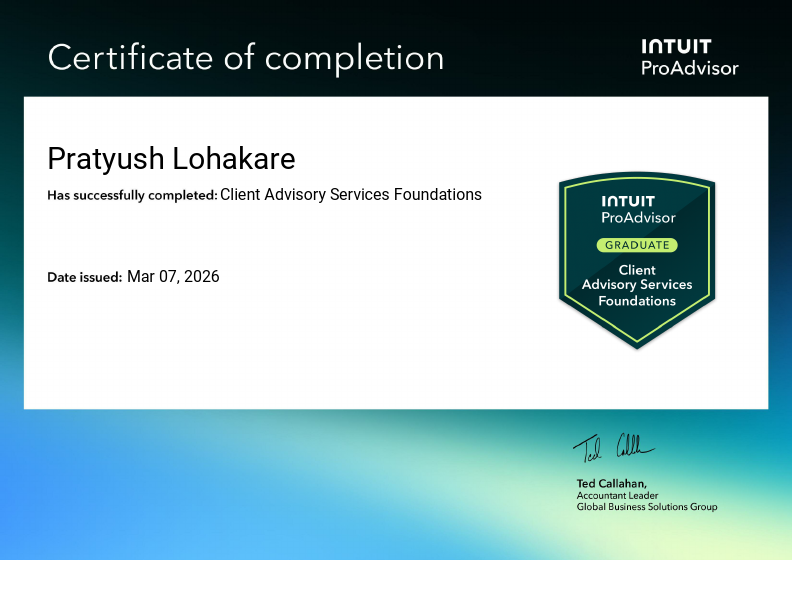The image size is (792, 612).
Task: Click 'Global Business Solutions Group' text
Action: 647,506
